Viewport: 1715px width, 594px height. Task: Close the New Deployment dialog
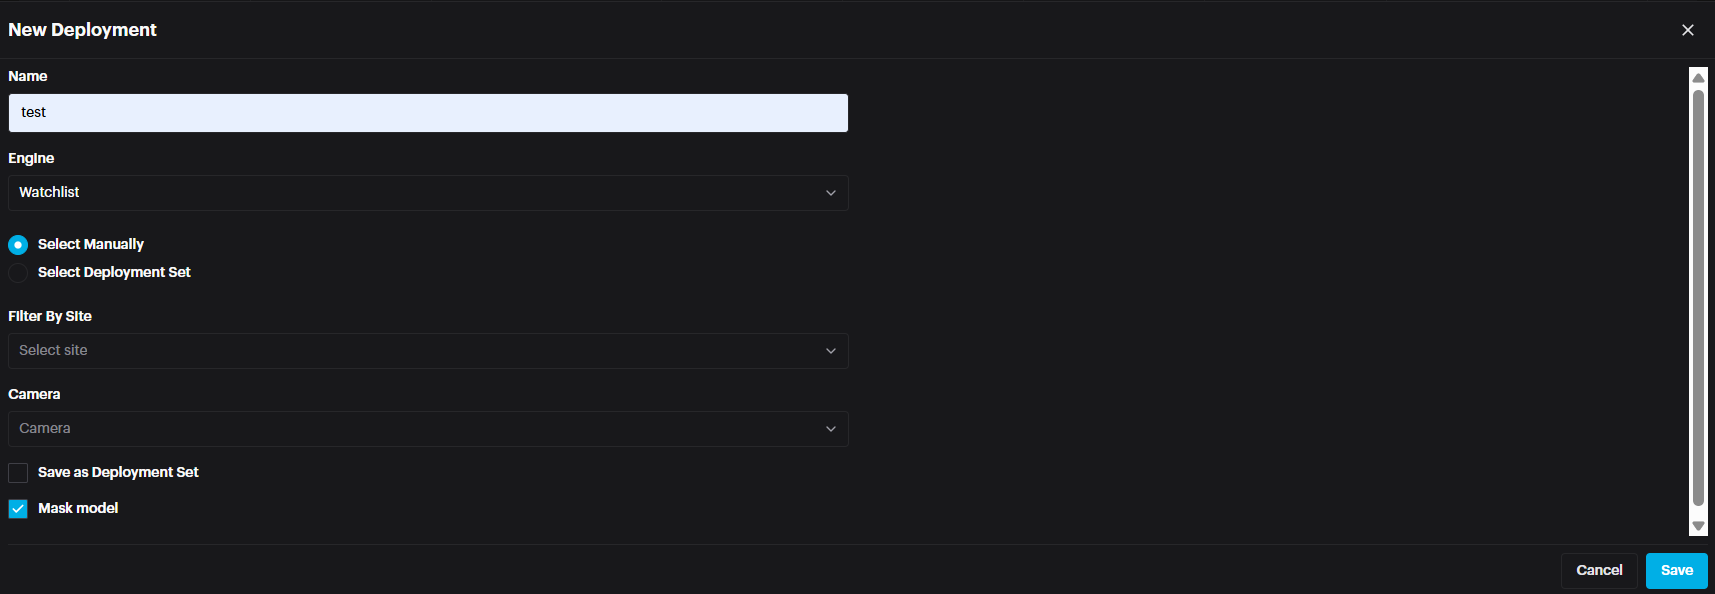point(1687,30)
